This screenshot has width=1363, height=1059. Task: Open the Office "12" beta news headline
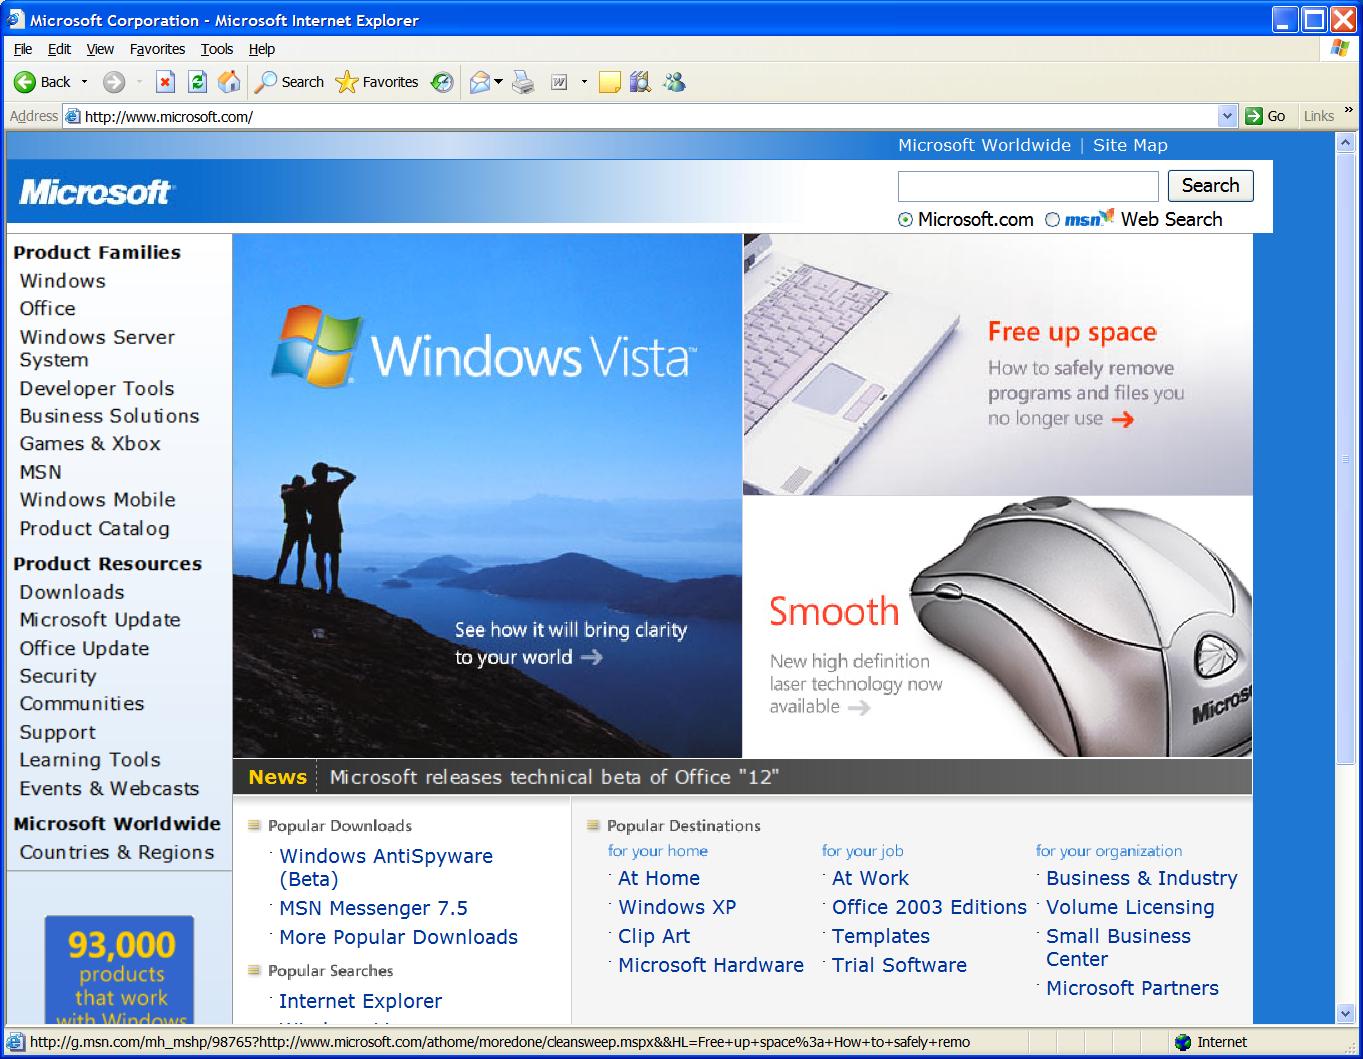click(x=554, y=777)
